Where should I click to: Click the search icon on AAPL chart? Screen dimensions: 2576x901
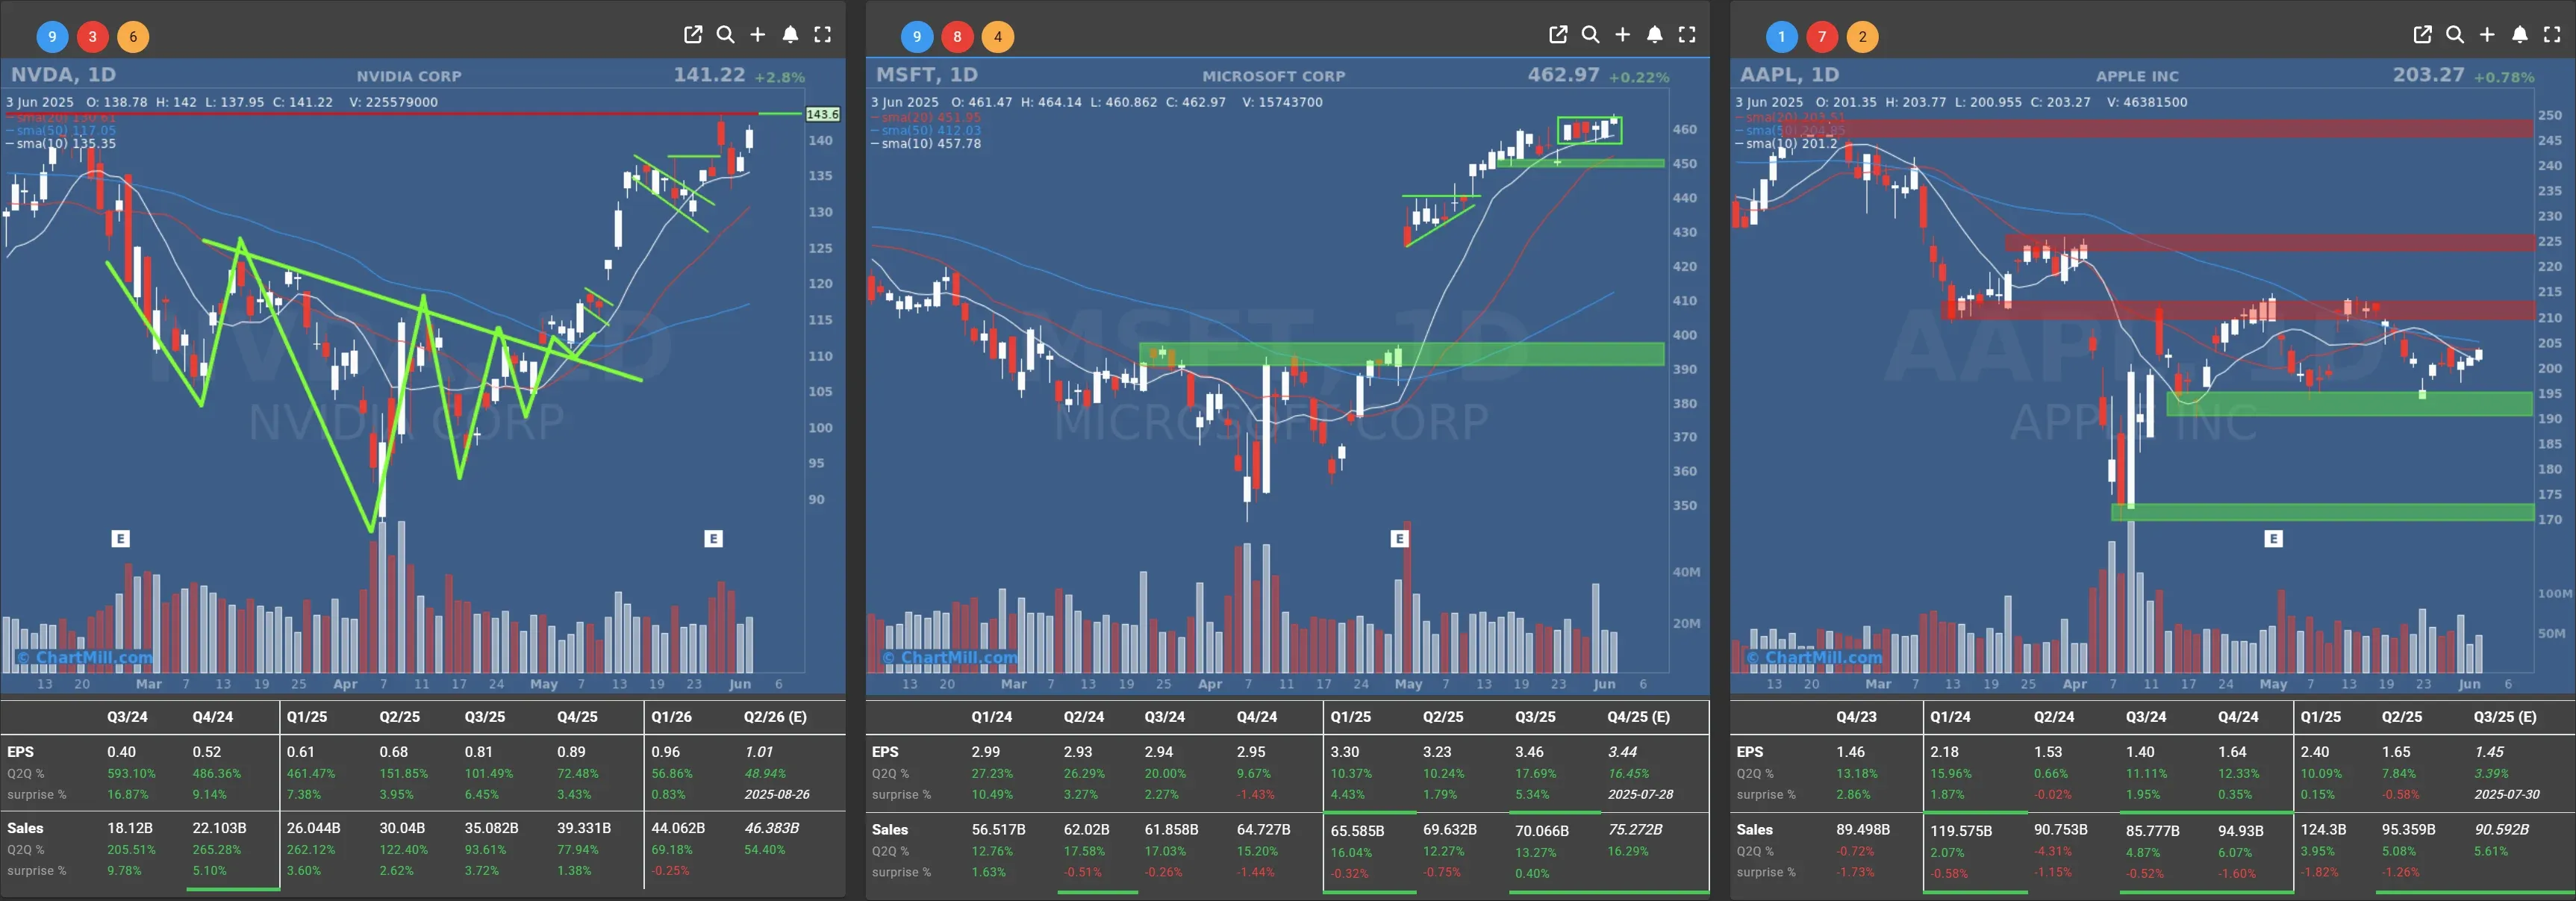pyautogui.click(x=2455, y=35)
